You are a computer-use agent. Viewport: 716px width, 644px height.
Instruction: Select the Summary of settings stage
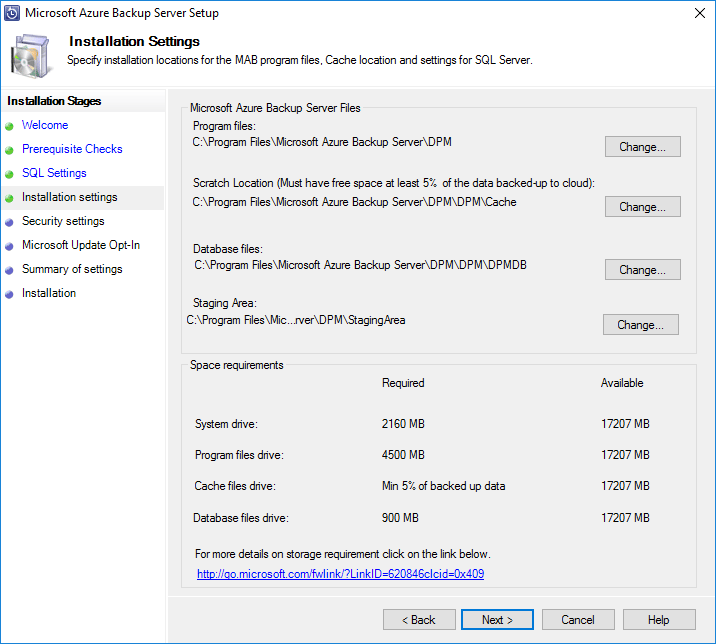point(72,269)
